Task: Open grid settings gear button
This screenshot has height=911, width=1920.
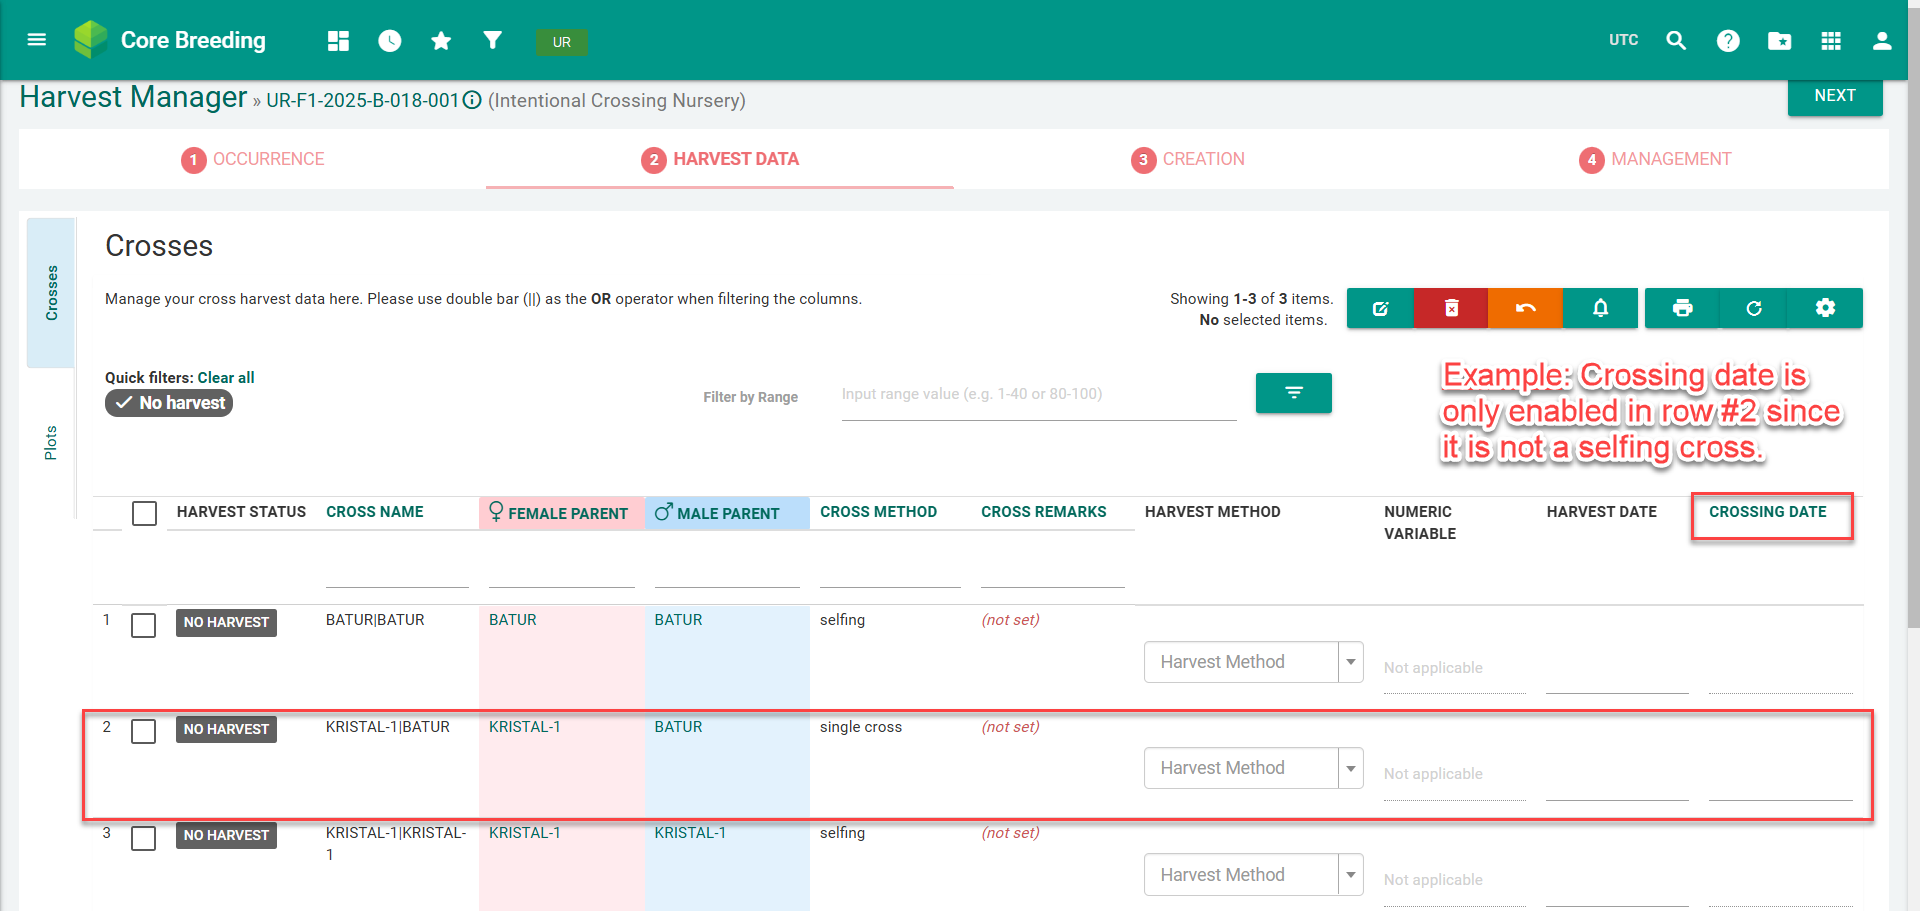Action: point(1825,308)
